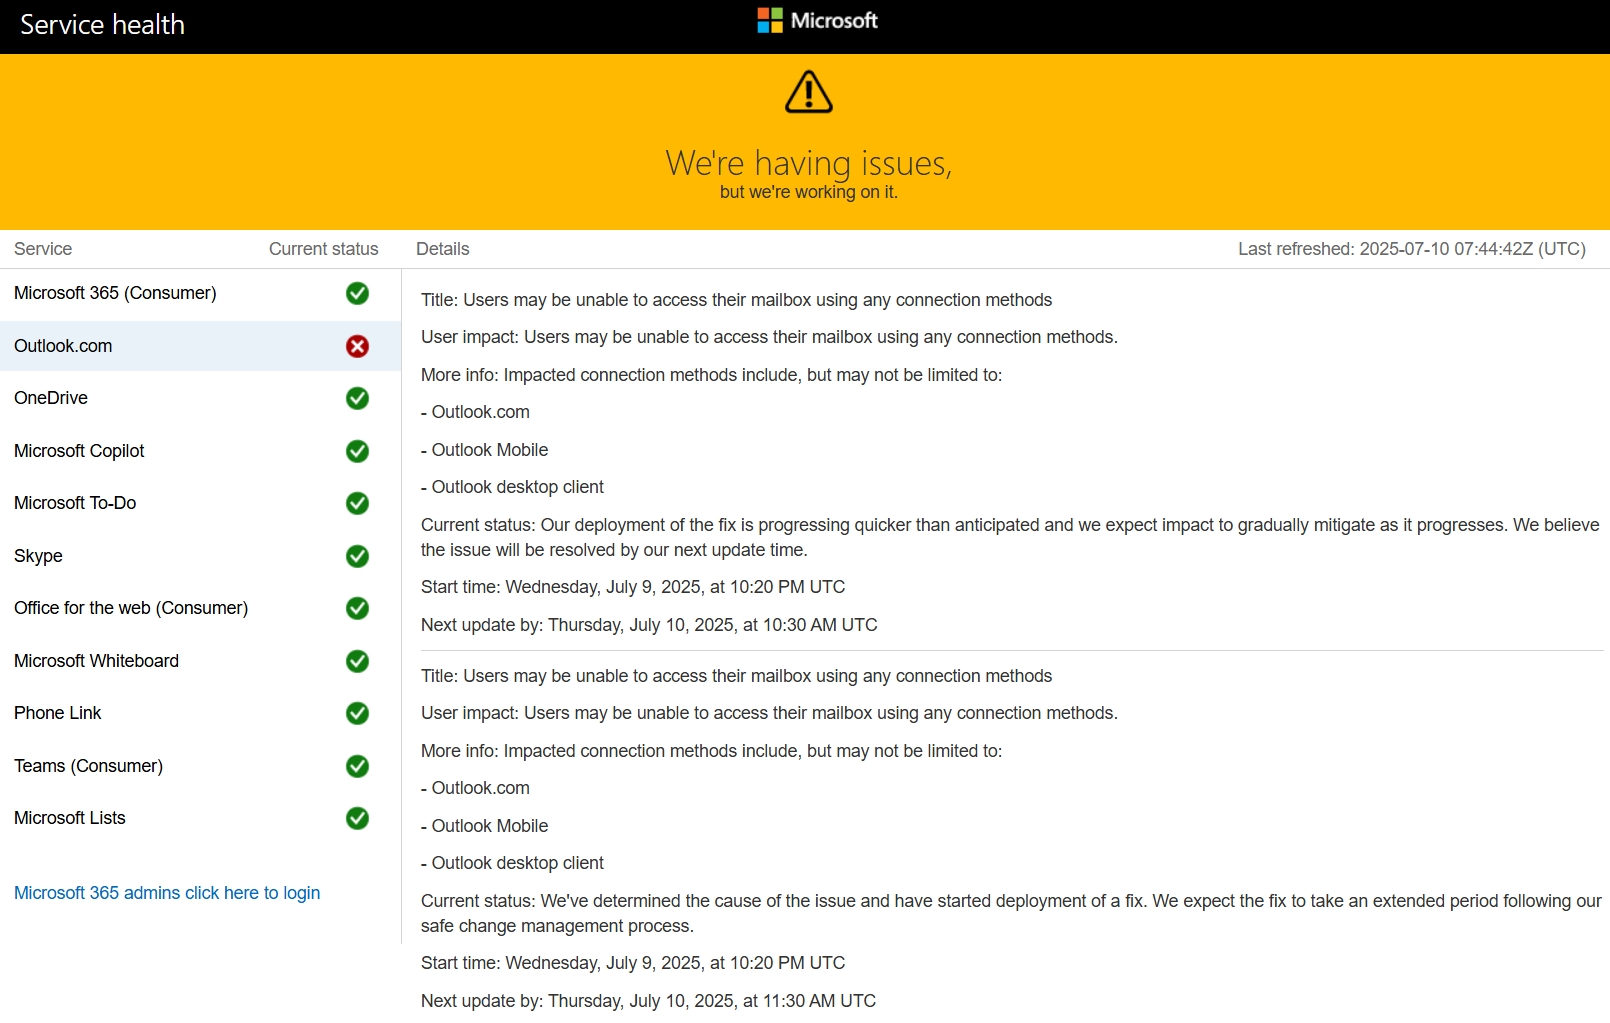Click the red error status icon for Outlook.com
The width and height of the screenshot is (1610, 1023).
coord(357,346)
